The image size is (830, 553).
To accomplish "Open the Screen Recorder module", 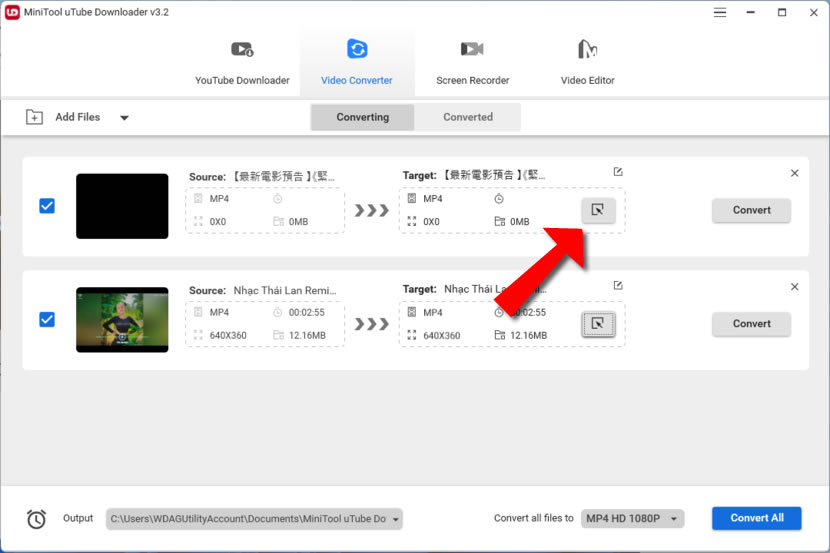I will pos(472,63).
